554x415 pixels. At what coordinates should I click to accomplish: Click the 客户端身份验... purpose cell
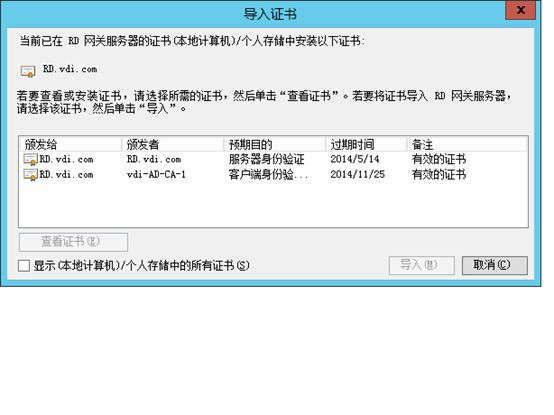(268, 174)
